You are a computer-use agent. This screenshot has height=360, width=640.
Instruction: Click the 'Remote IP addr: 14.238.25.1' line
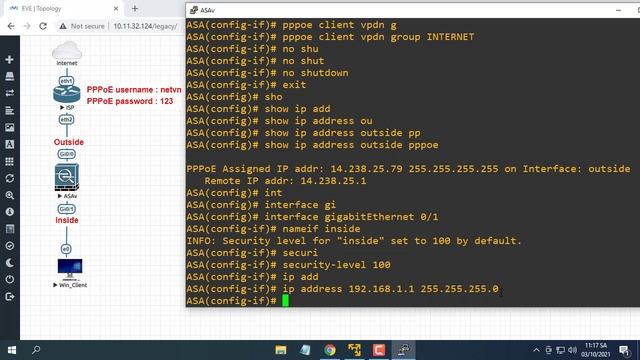click(285, 181)
